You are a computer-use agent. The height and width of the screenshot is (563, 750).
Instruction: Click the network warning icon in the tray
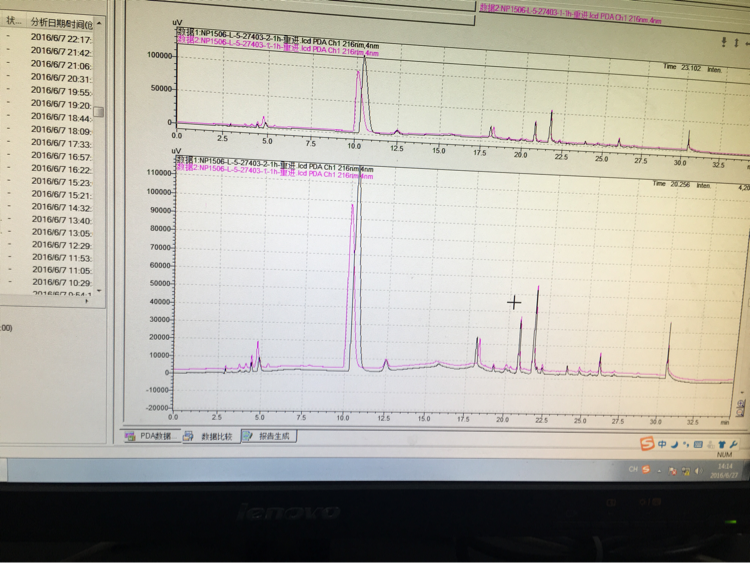point(685,471)
